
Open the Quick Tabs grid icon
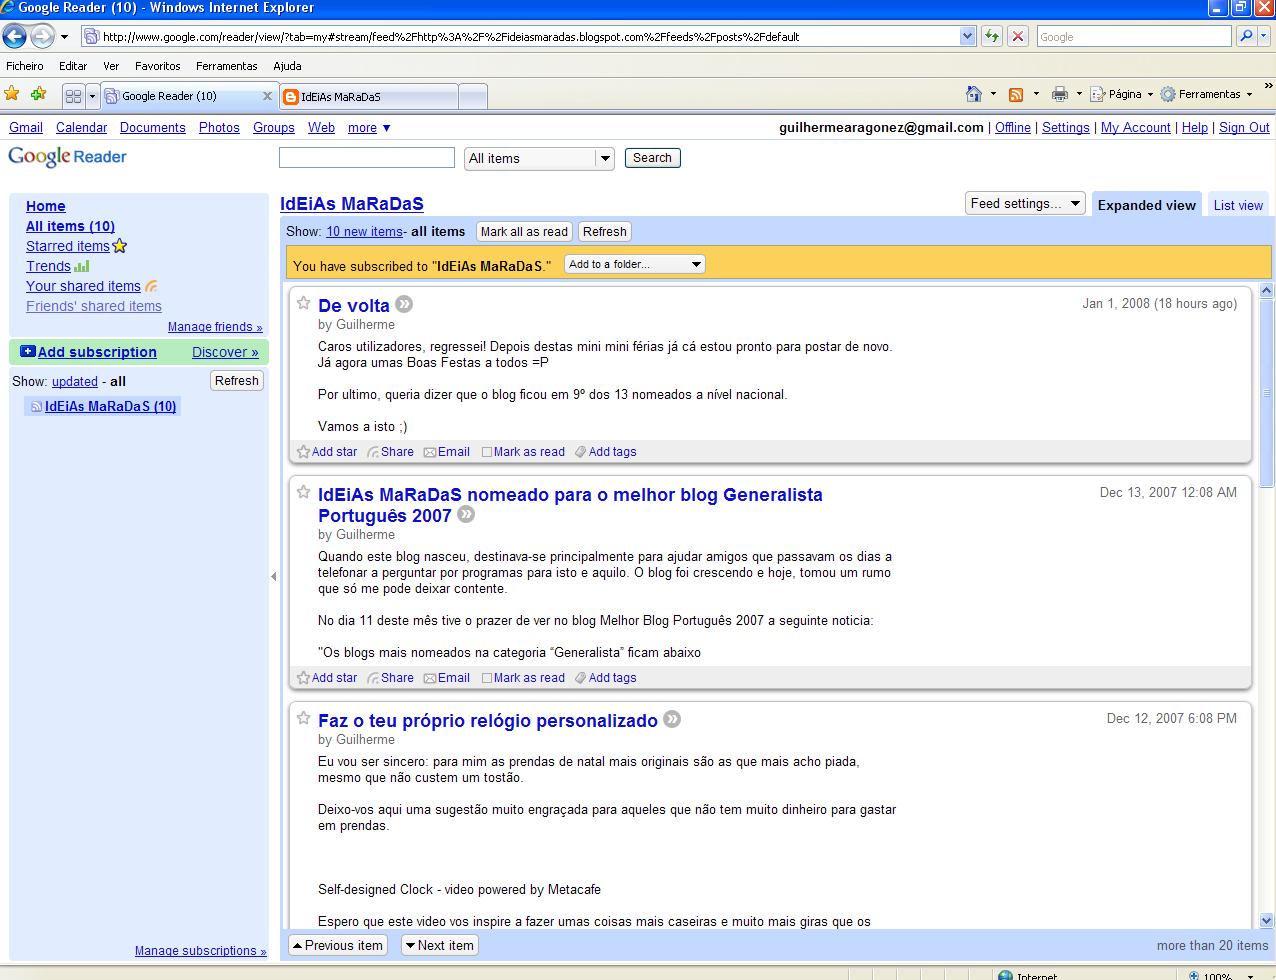click(73, 96)
